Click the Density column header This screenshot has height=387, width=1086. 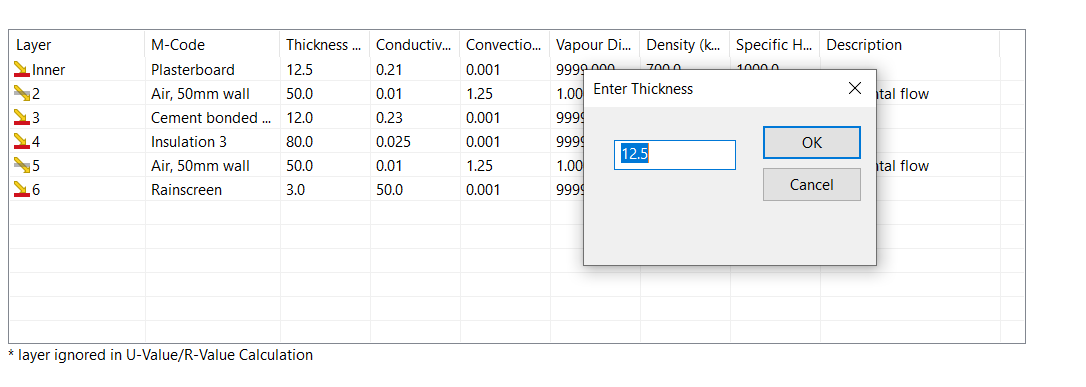[x=684, y=45]
